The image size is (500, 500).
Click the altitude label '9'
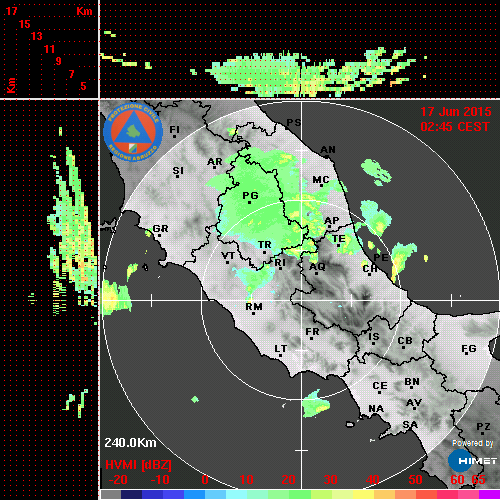(x=59, y=61)
